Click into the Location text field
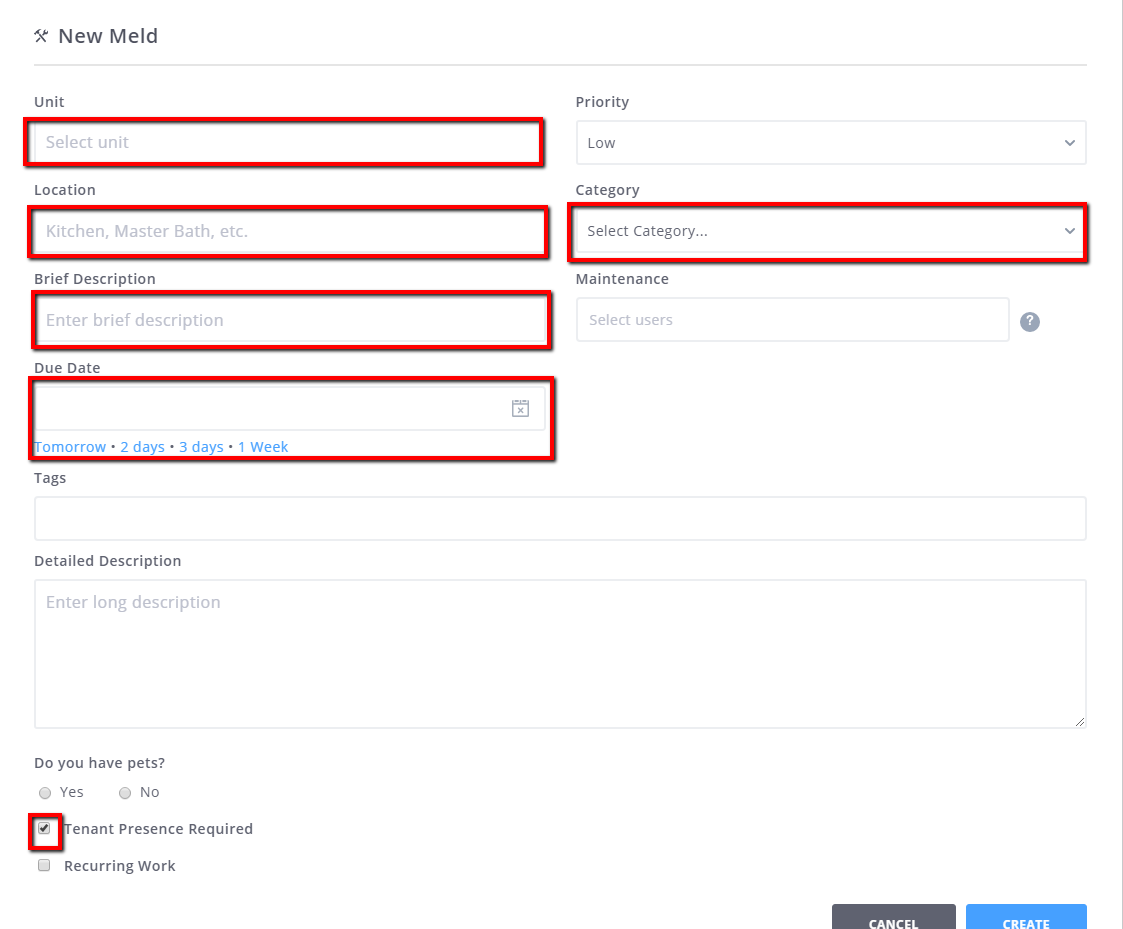The image size is (1123, 929). pos(288,231)
